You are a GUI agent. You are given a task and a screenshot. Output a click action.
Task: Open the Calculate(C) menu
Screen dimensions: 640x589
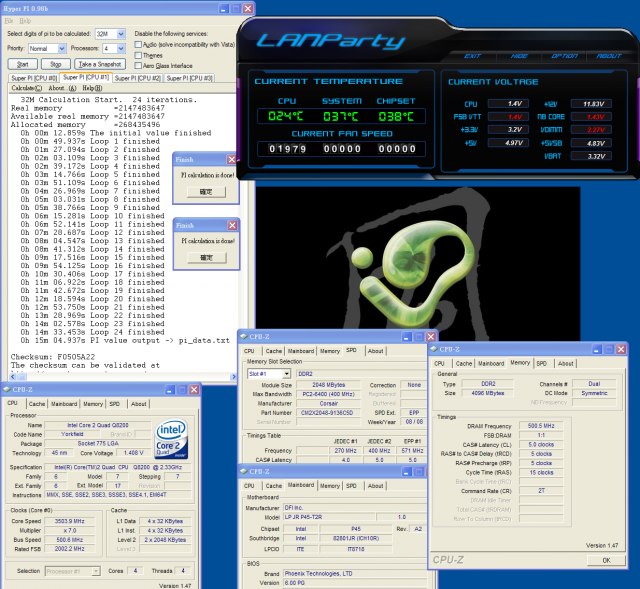point(27,88)
